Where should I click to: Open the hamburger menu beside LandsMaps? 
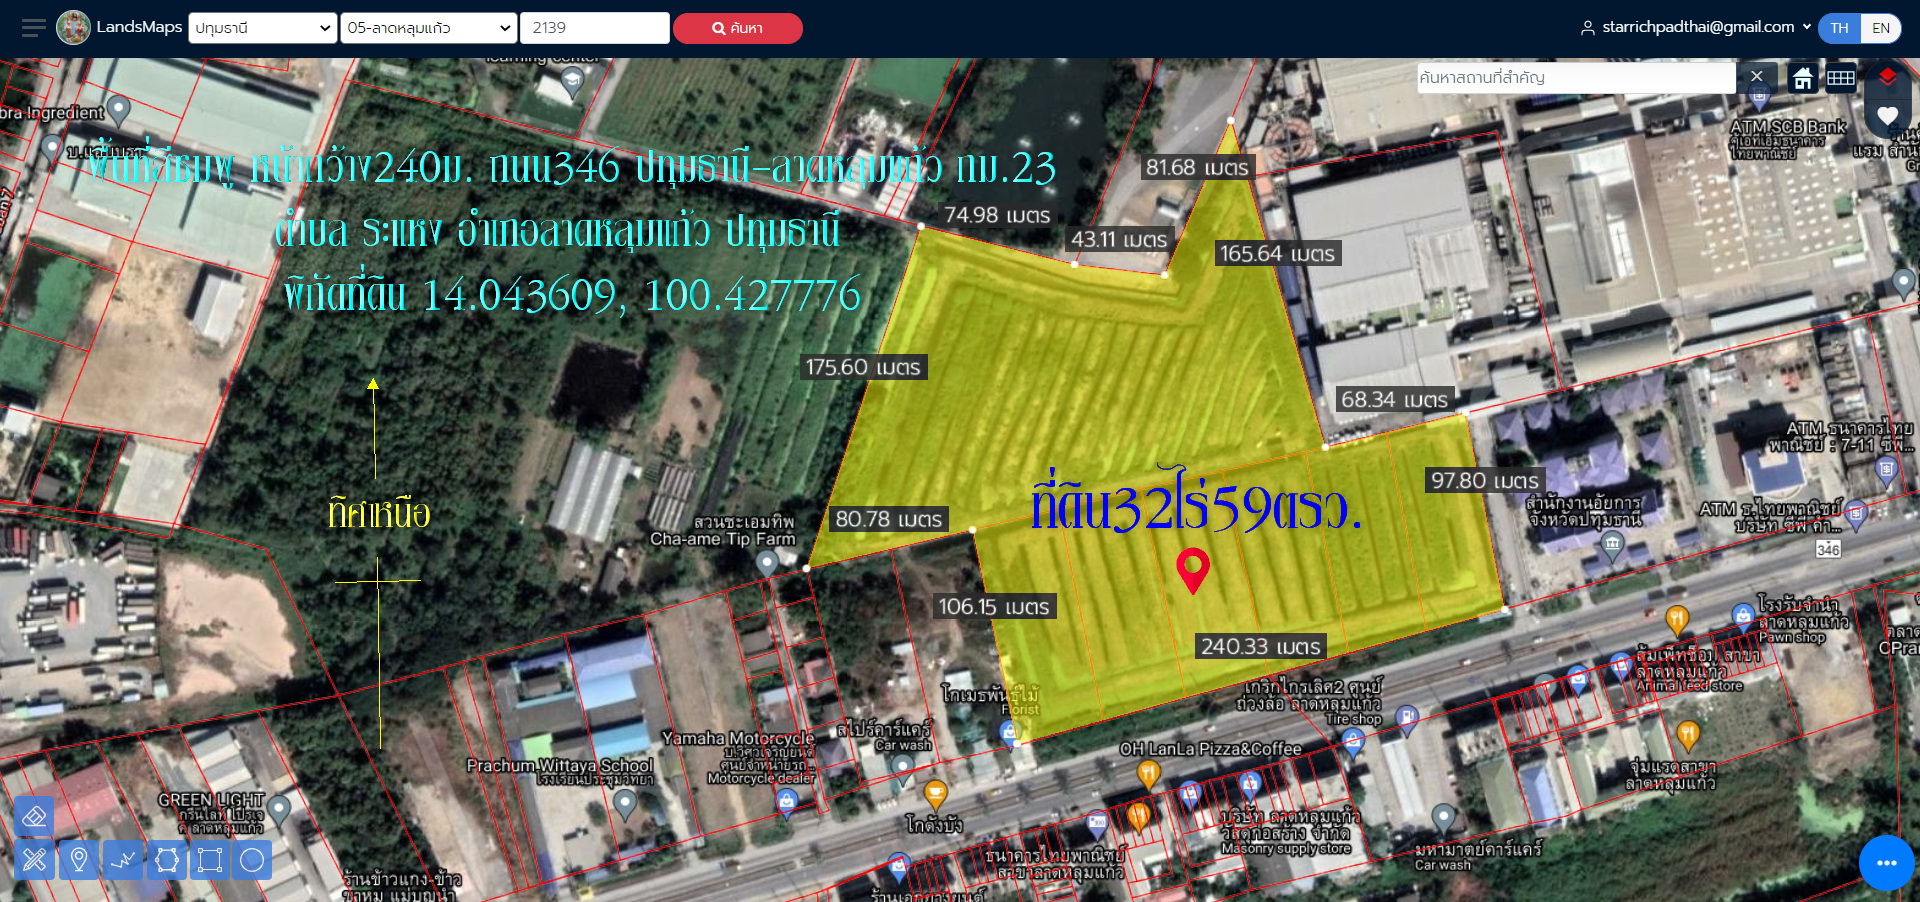coord(34,28)
